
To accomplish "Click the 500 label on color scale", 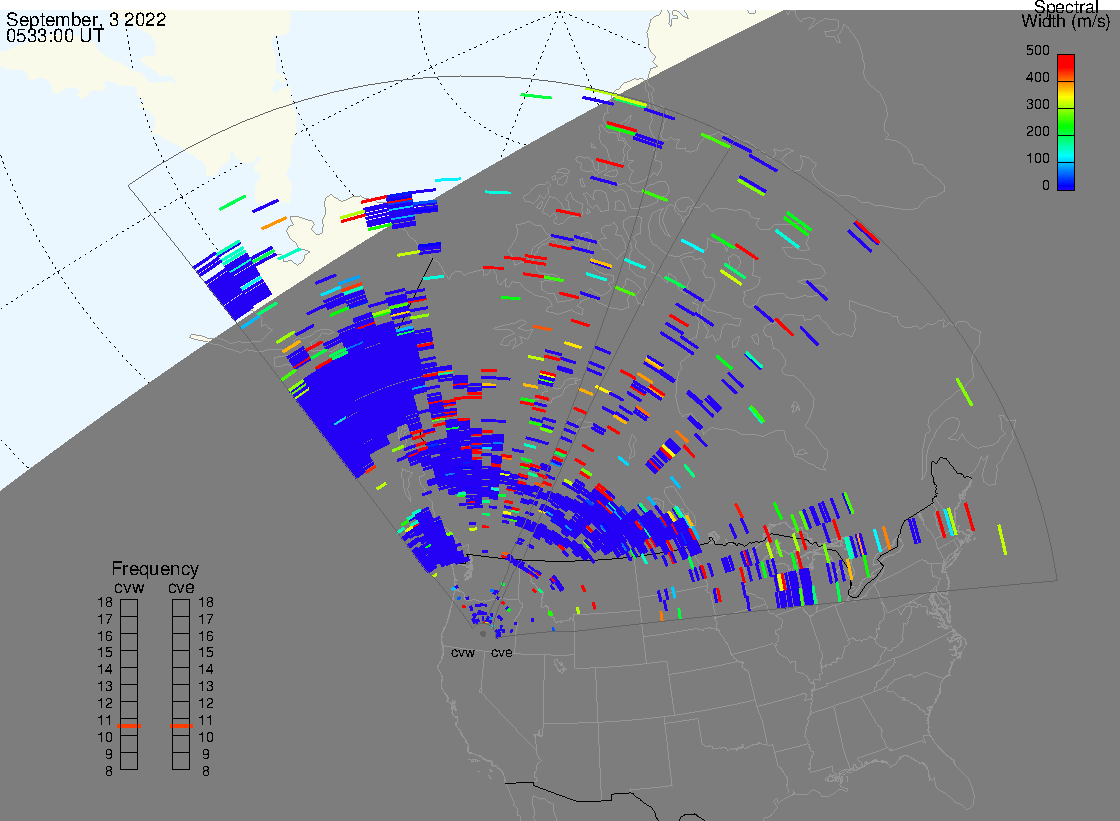I will [1038, 50].
